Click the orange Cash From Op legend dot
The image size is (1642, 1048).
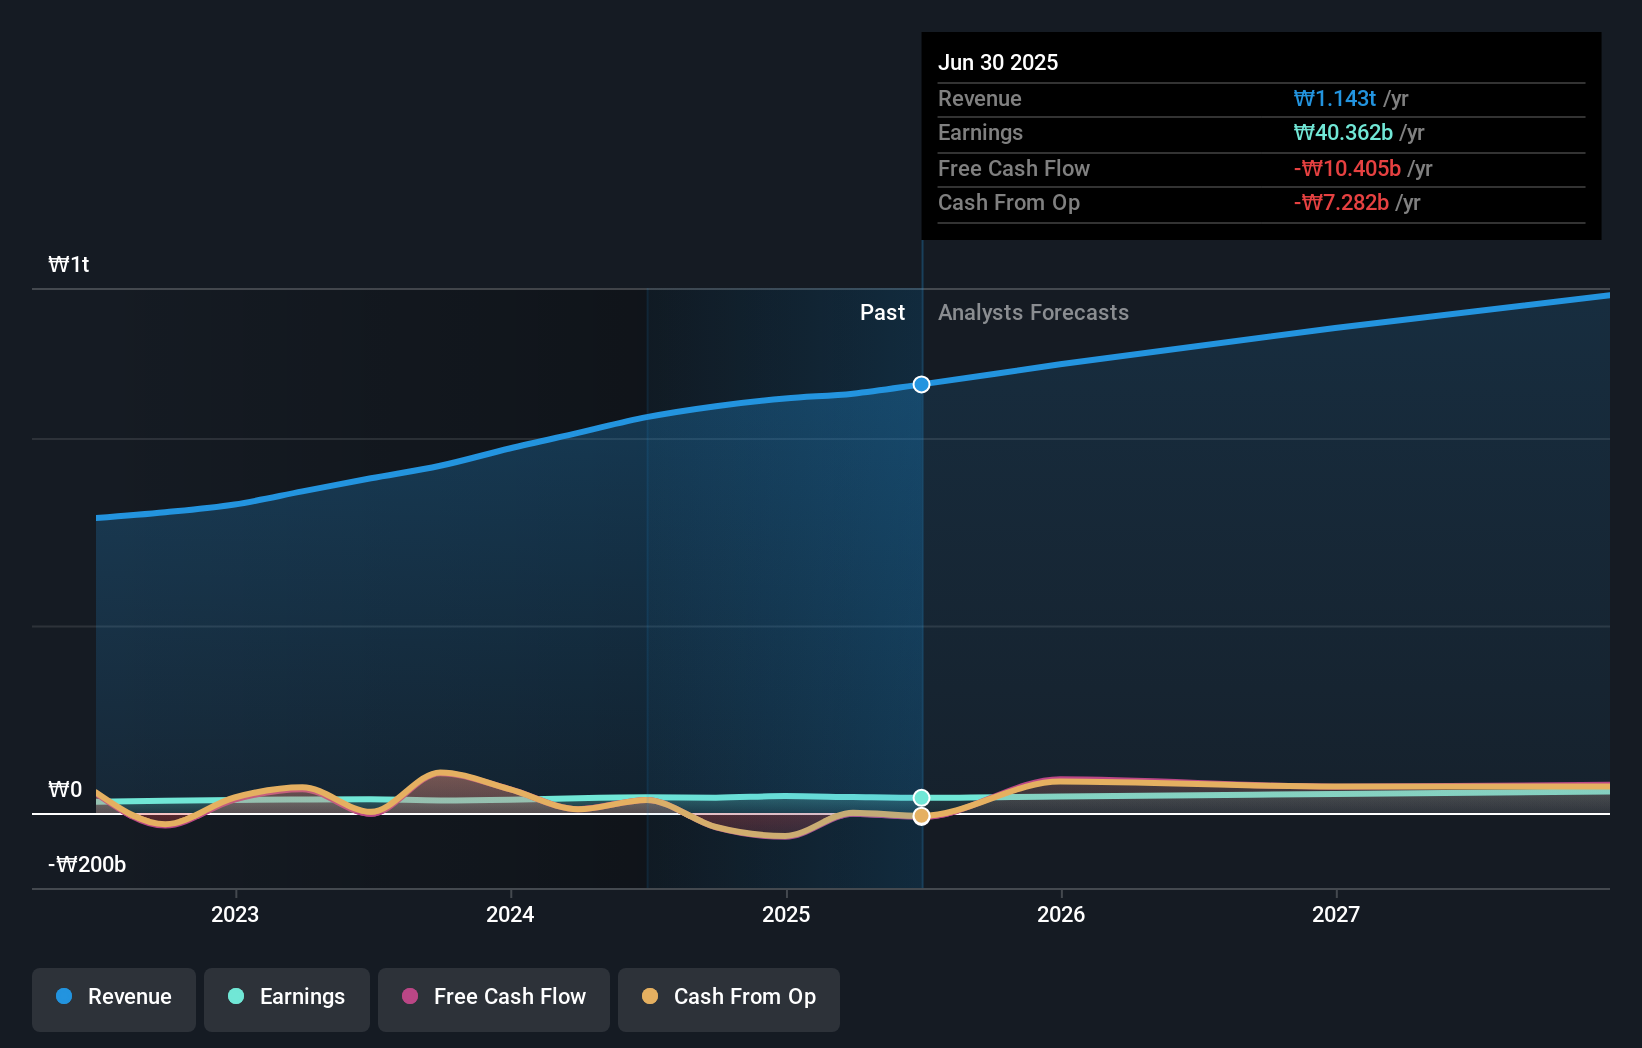[x=650, y=997]
